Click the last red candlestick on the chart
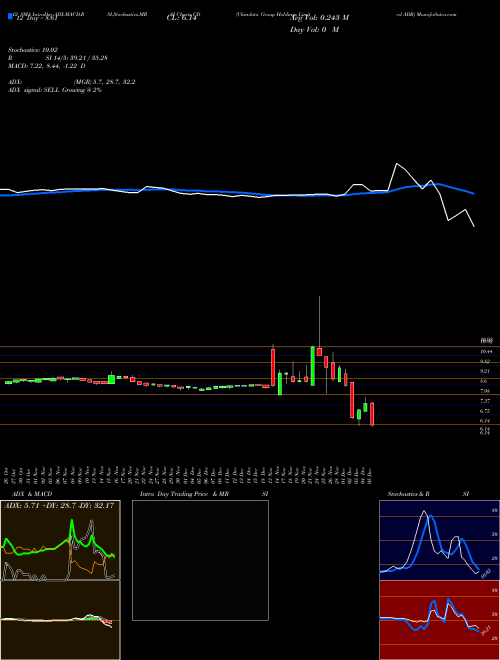Screen dimensions: 500x660 372,414
